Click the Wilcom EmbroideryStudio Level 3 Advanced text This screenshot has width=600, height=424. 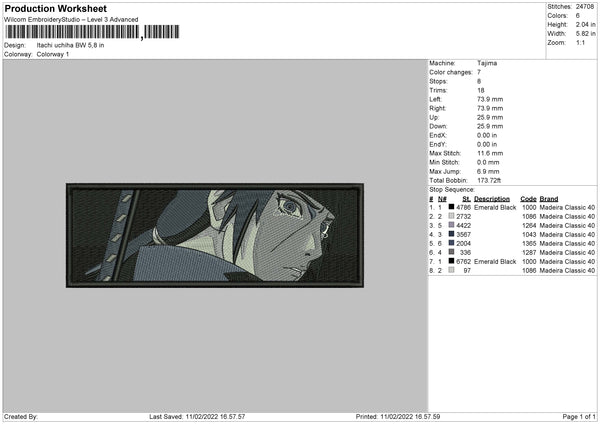tap(71, 20)
